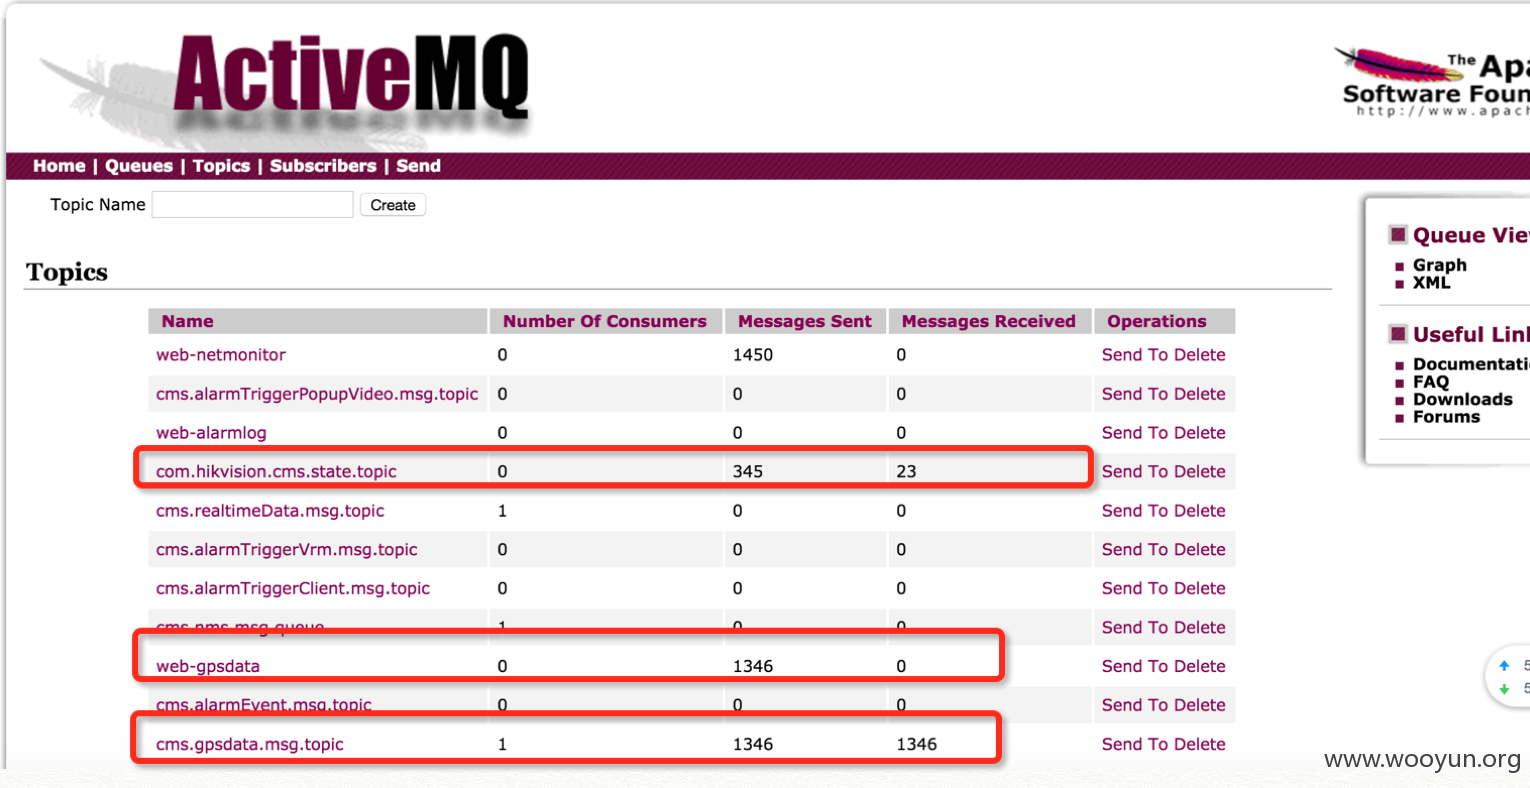Click Send To for cms.alarmEvent.msg.topic

click(x=1136, y=706)
